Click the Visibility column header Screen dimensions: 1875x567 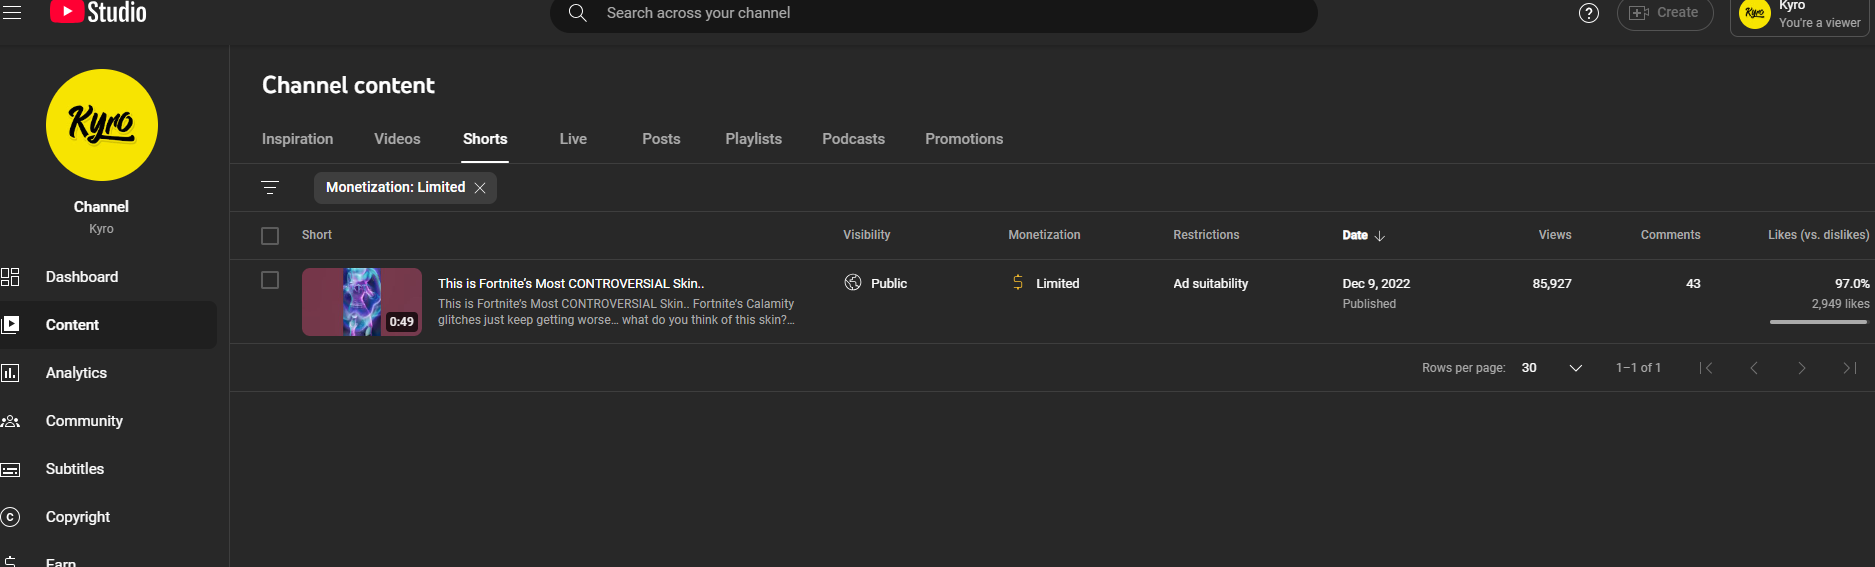tap(866, 235)
